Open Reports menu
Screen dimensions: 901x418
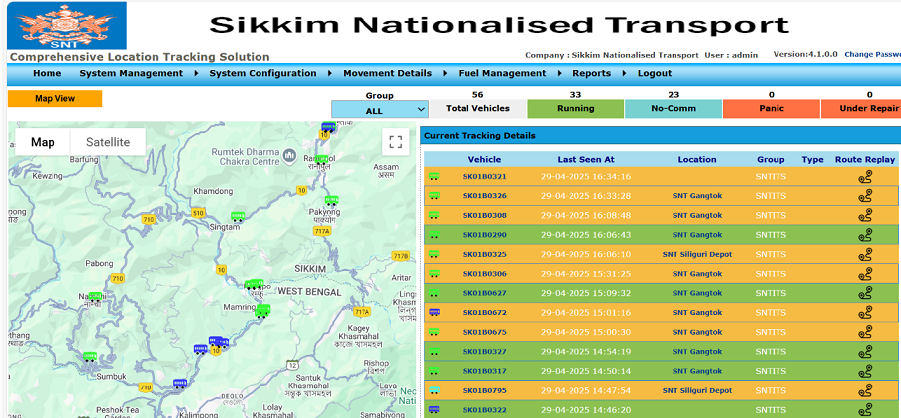[591, 73]
